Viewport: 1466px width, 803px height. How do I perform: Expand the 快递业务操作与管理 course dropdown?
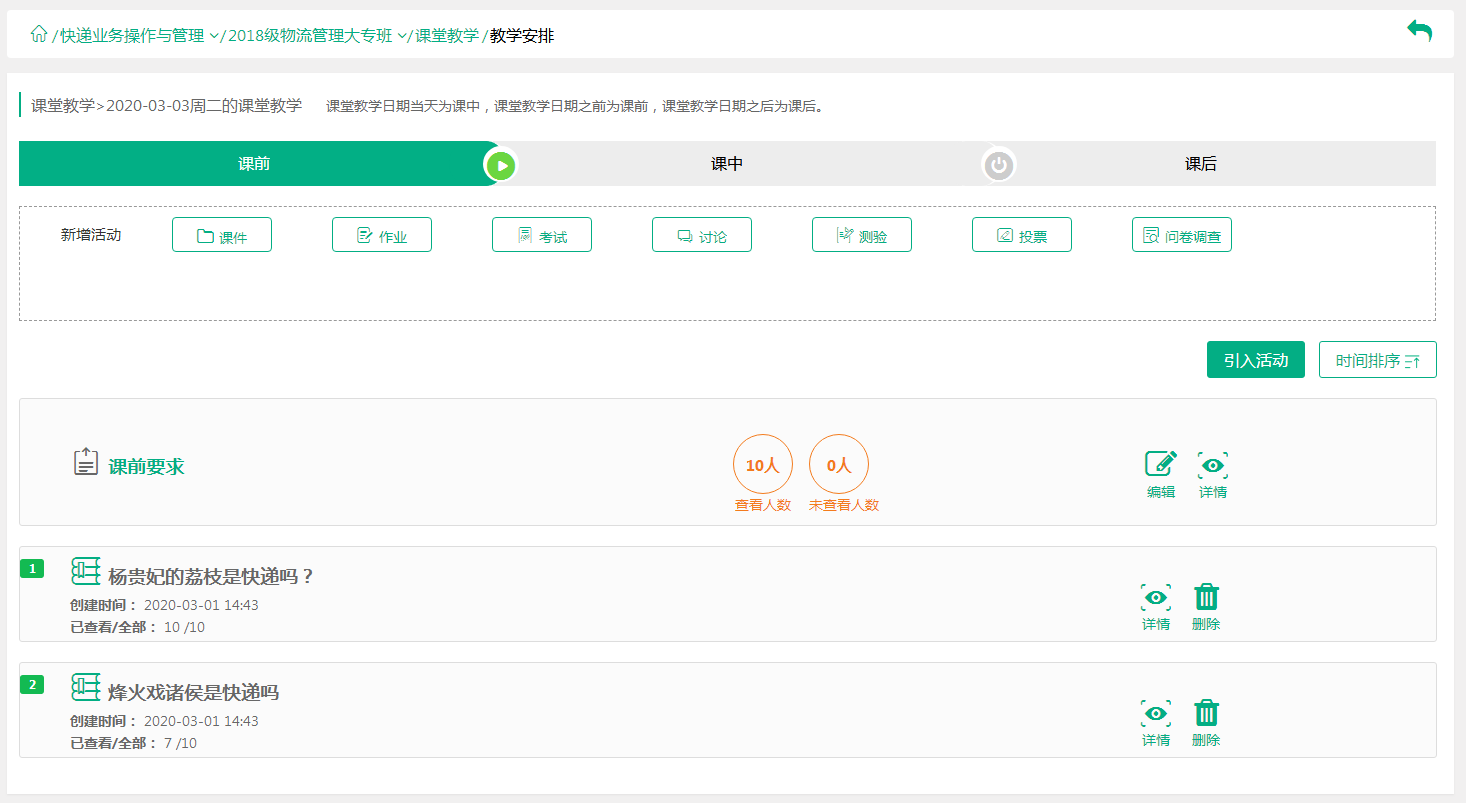point(214,36)
